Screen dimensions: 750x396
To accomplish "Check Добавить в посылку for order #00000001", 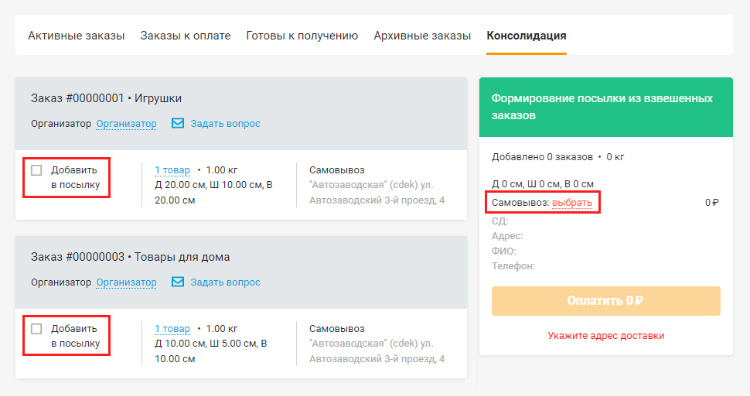I will tap(36, 170).
